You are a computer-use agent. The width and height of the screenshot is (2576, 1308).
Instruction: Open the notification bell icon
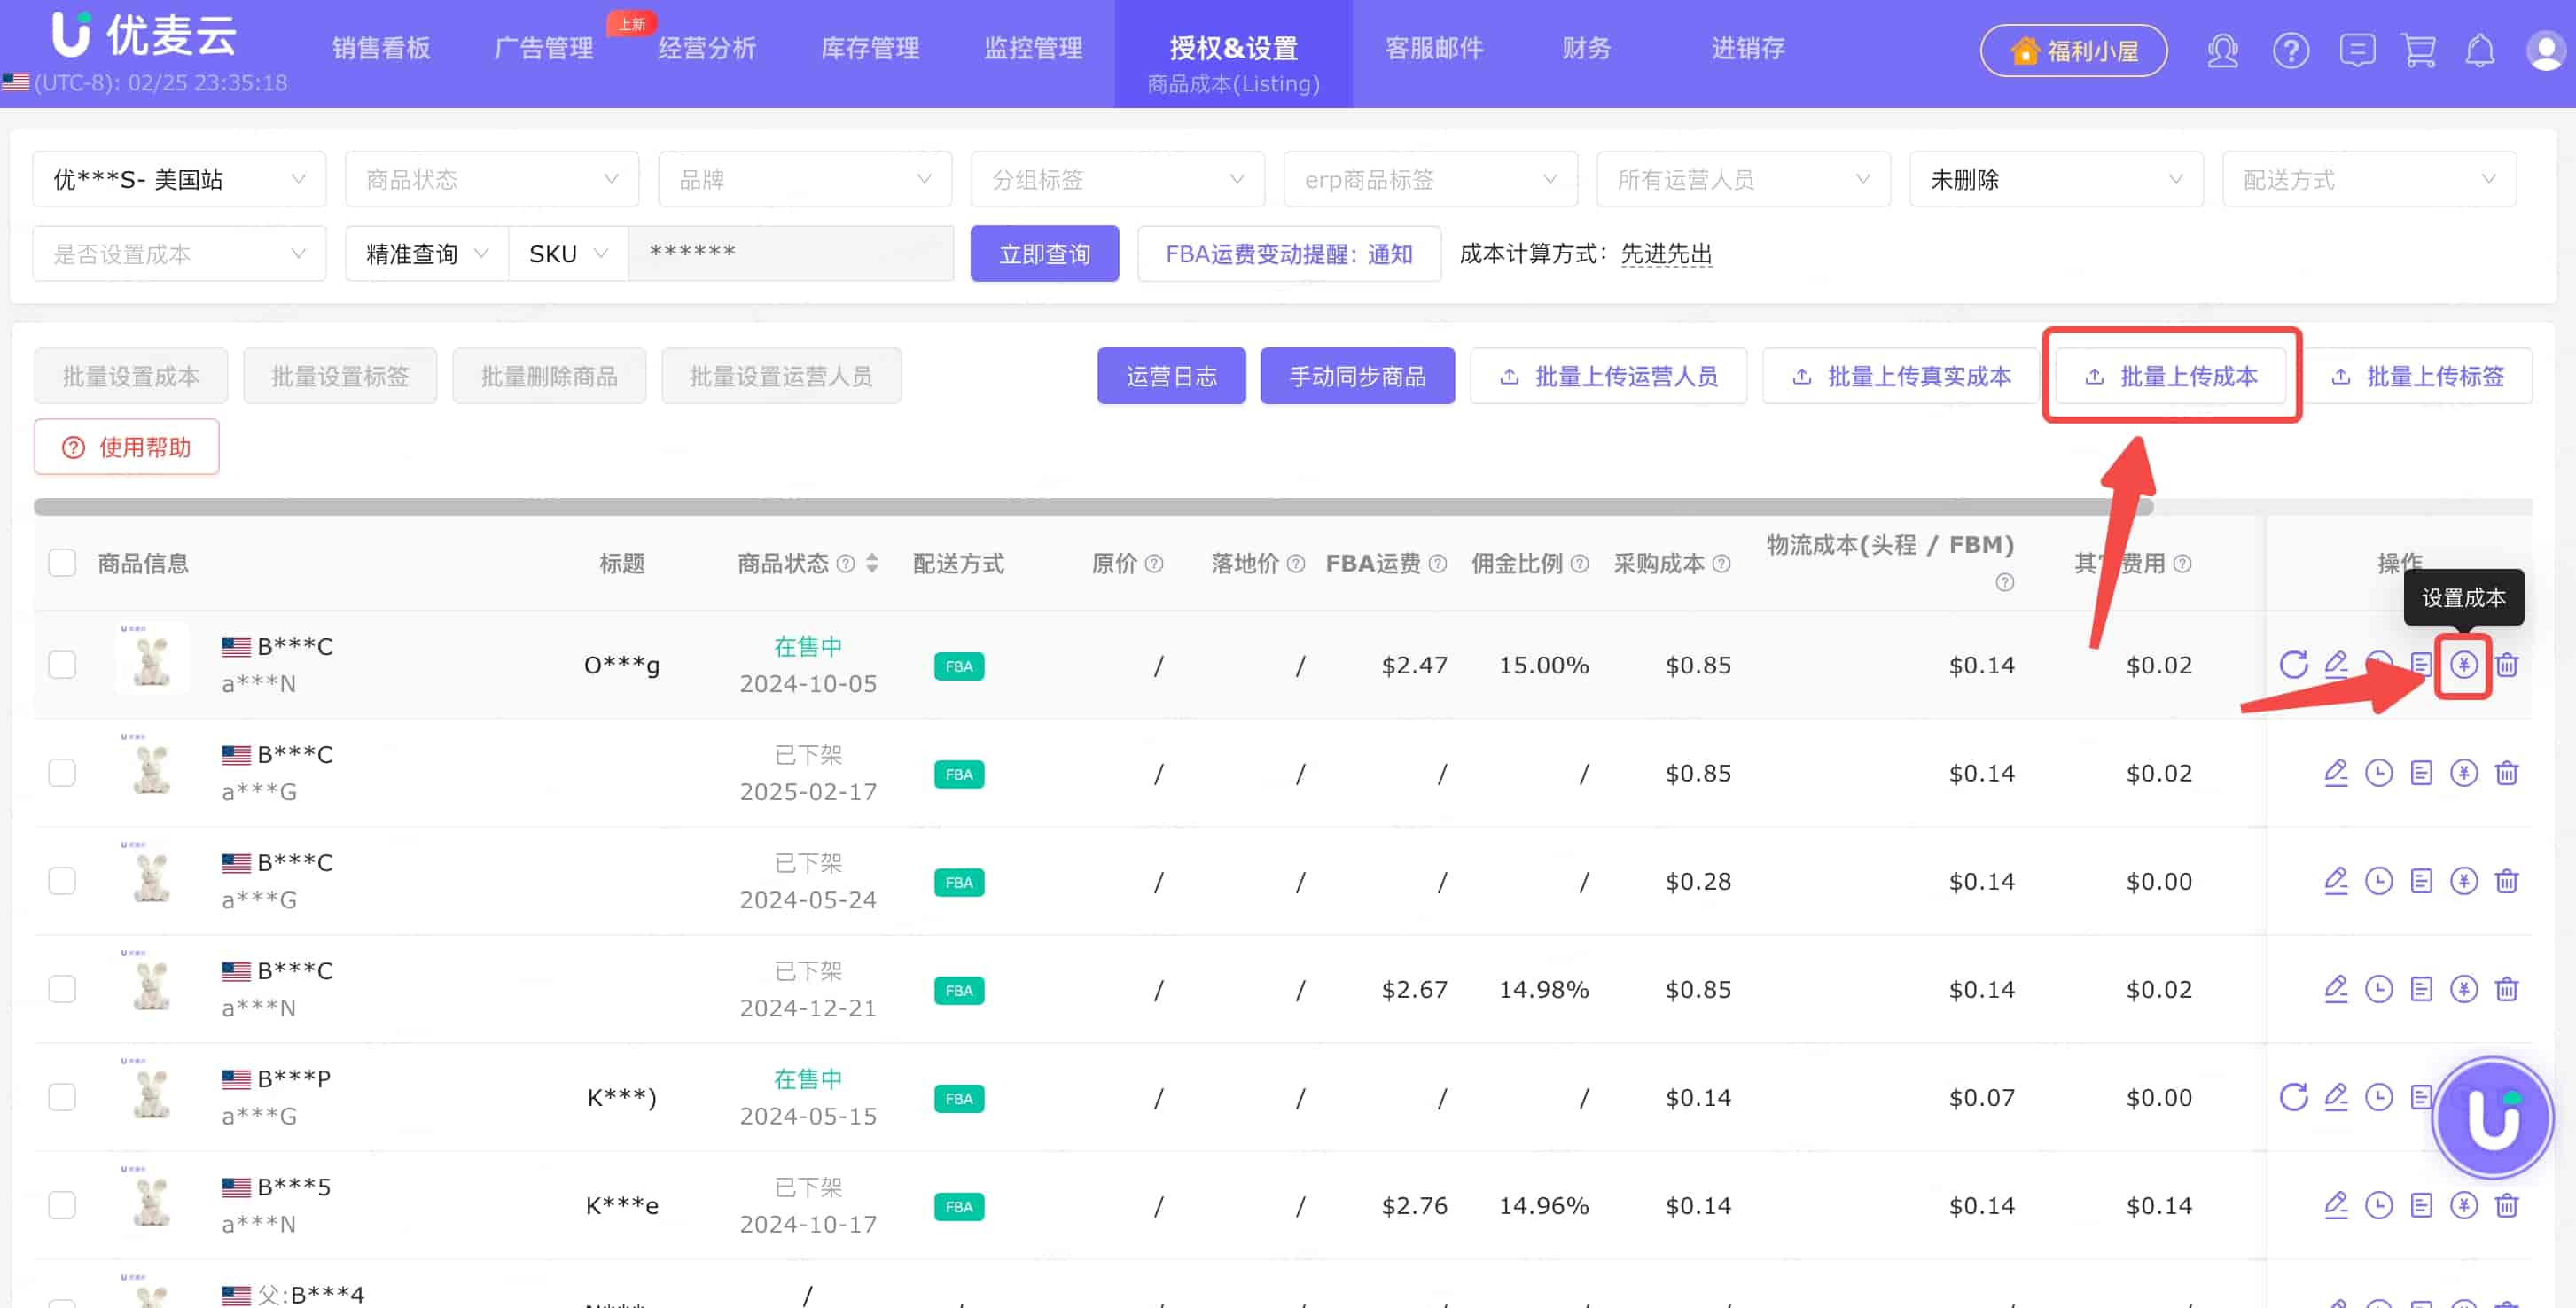(2480, 50)
